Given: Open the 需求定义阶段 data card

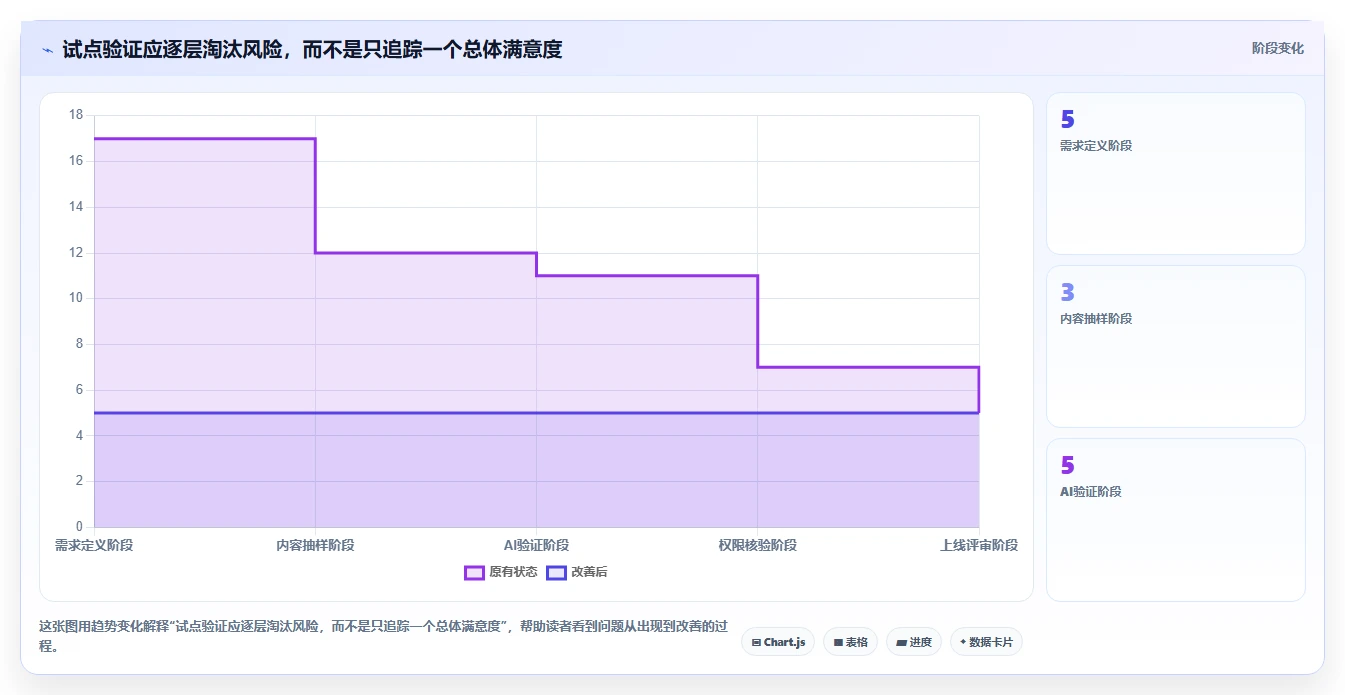Looking at the screenshot, I should pos(1175,173).
